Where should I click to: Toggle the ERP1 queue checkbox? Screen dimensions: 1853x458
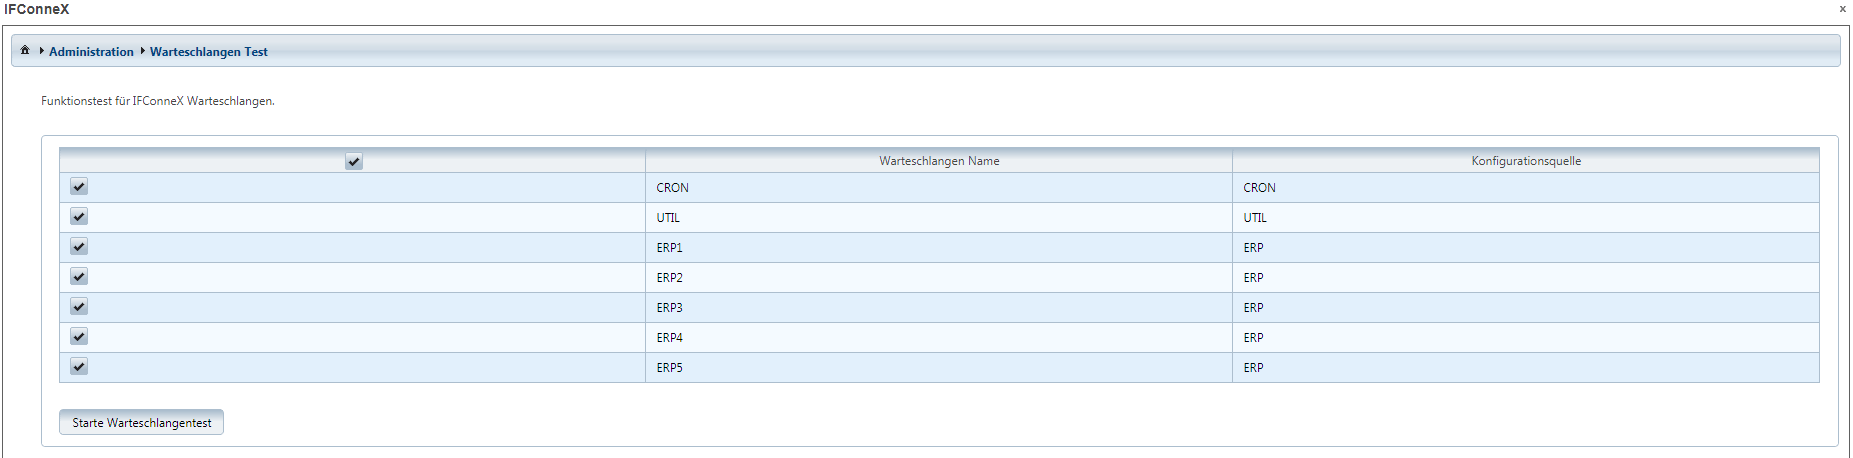(x=79, y=247)
